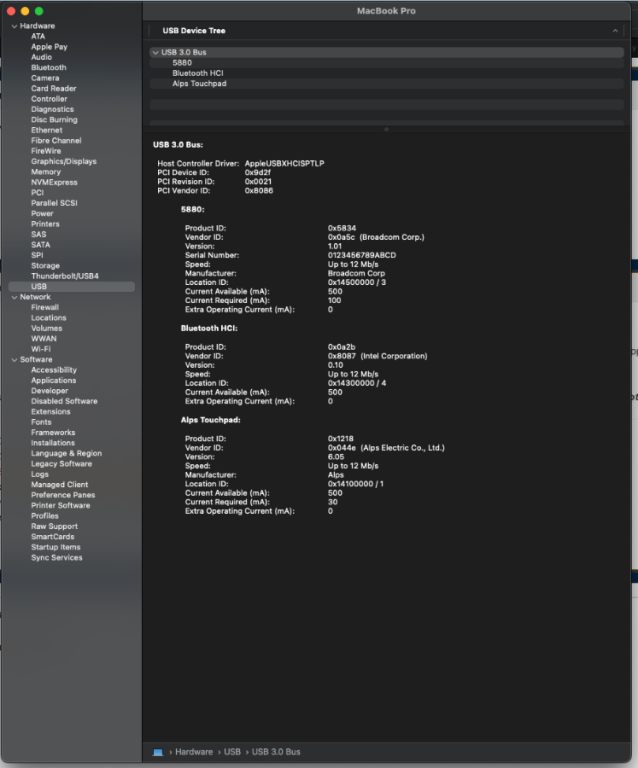Open Applications under Software
Image resolution: width=638 pixels, height=768 pixels.
(53, 381)
